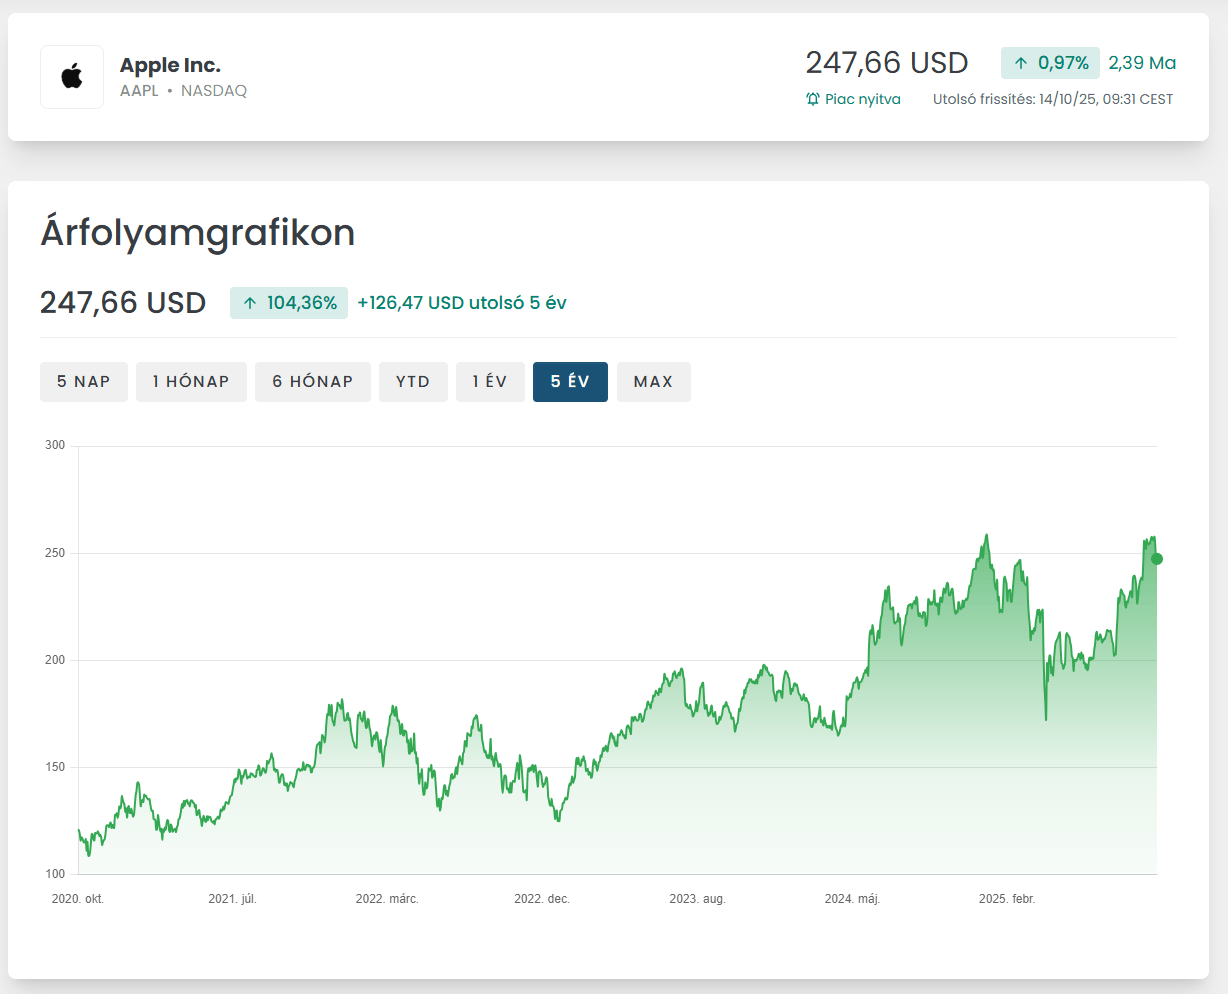This screenshot has height=994, width=1228.
Task: Click the up arrow in the 0,97% badge
Action: [x=1021, y=63]
